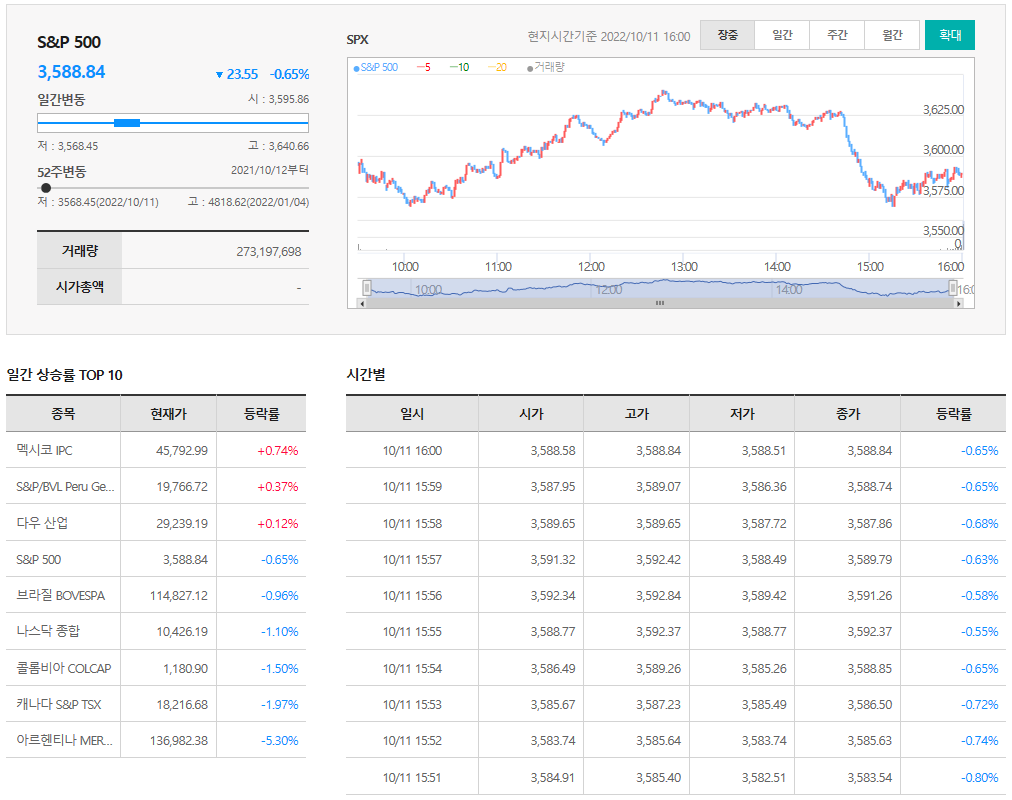Open 멕시코 IPC index link

45,450
